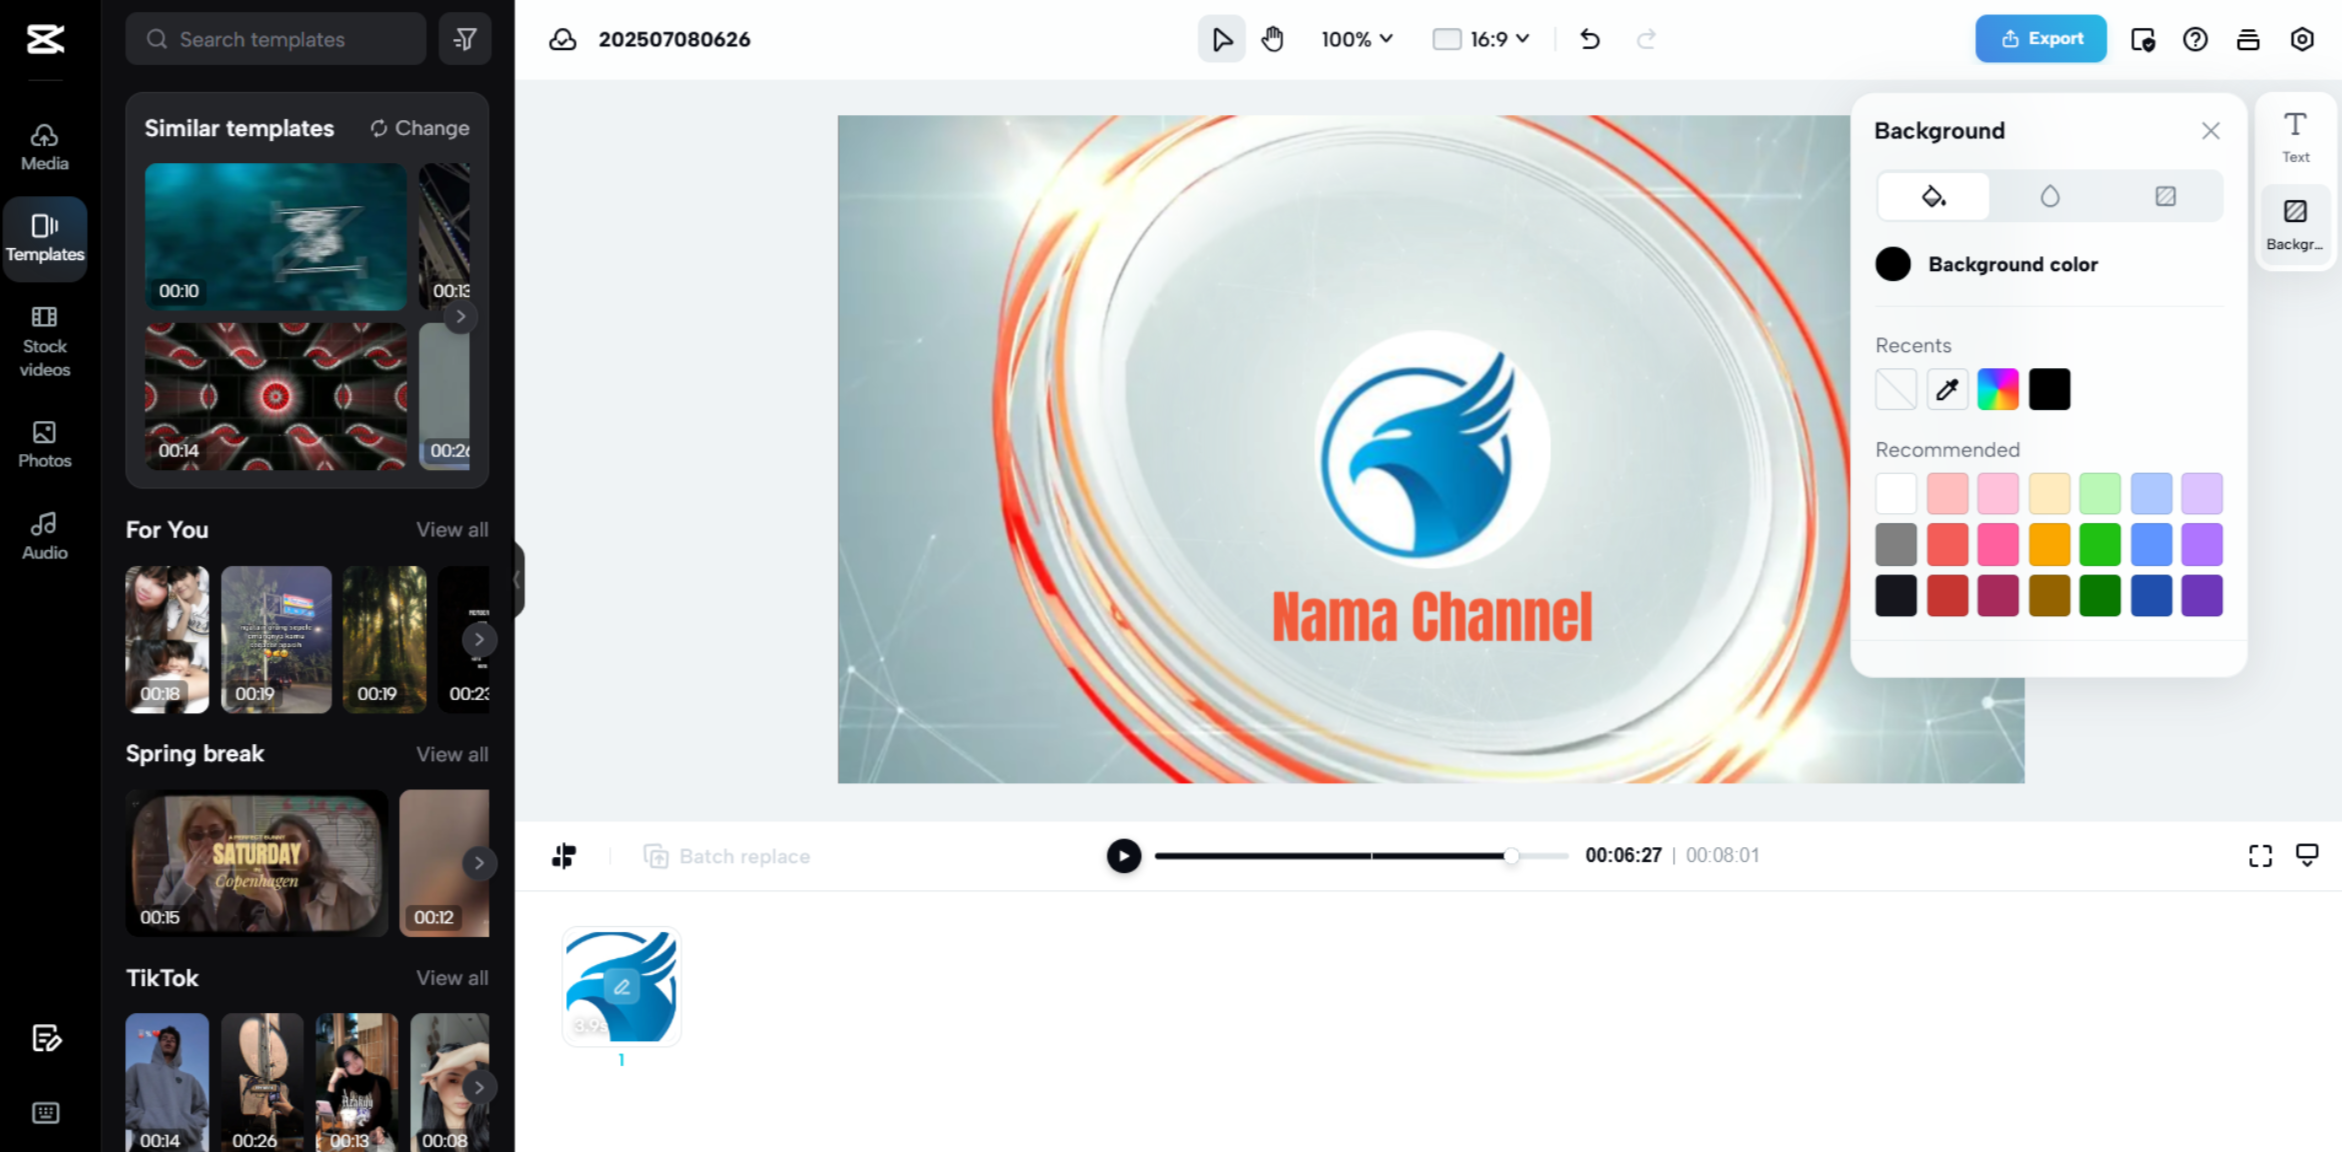View all Spring break templates
This screenshot has width=2342, height=1152.
[x=452, y=754]
